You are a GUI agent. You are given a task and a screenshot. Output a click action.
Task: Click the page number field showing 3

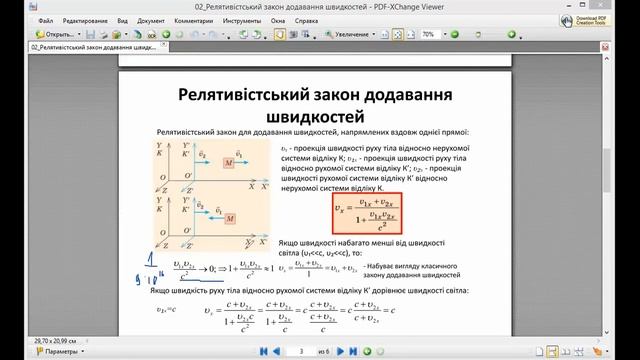pos(301,351)
